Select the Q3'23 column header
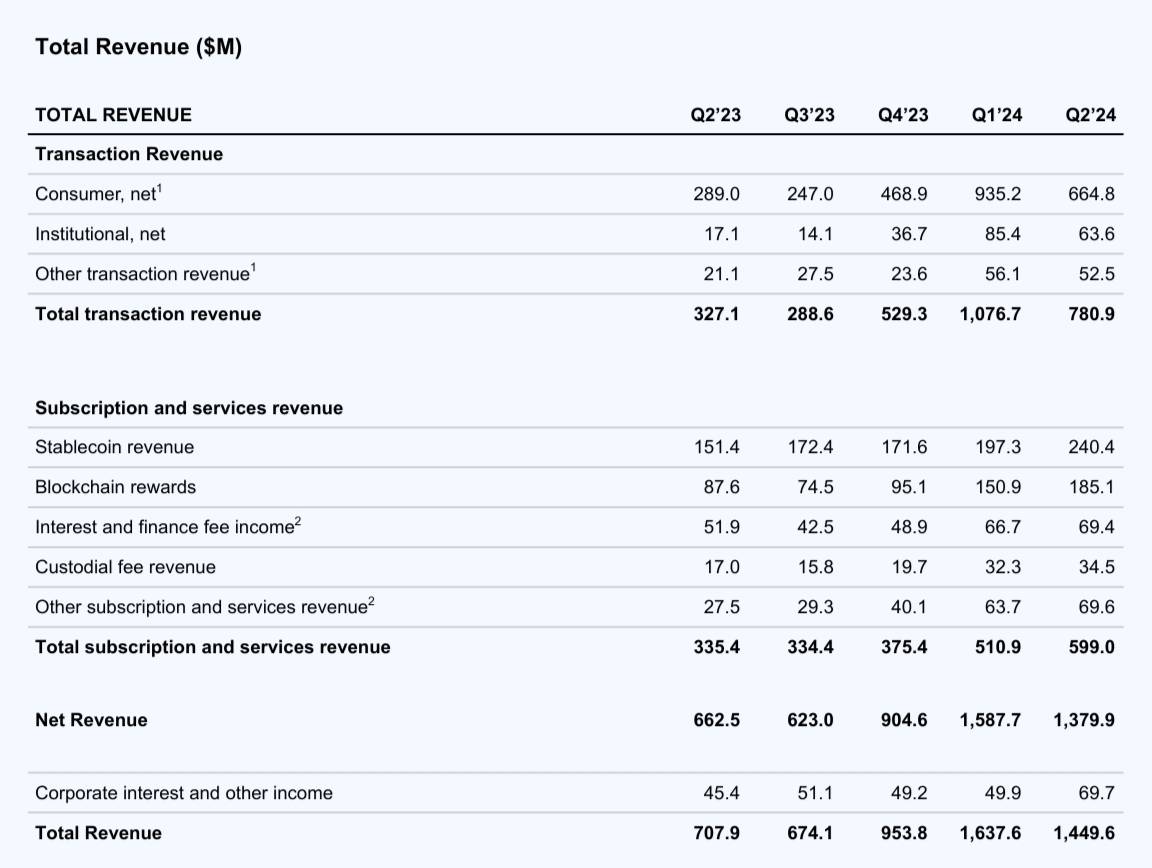Screen dimensions: 1152x868 [x=810, y=115]
